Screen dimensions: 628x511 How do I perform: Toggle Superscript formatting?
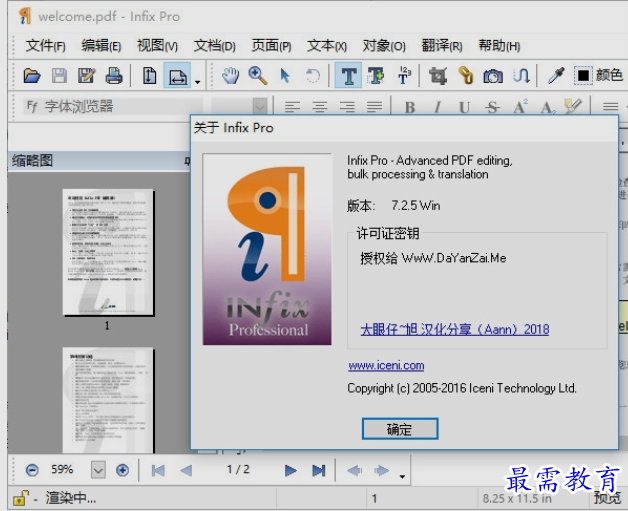pyautogui.click(x=520, y=107)
